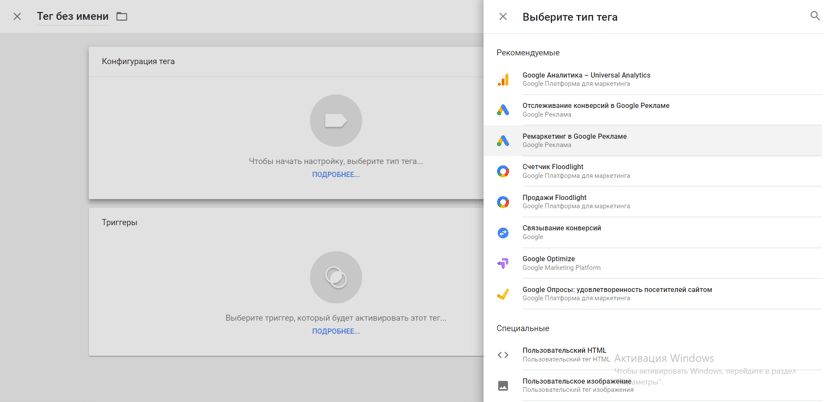Screen dimensions: 824x402
Task: Click the purple Google Optimize icon
Action: (x=503, y=263)
